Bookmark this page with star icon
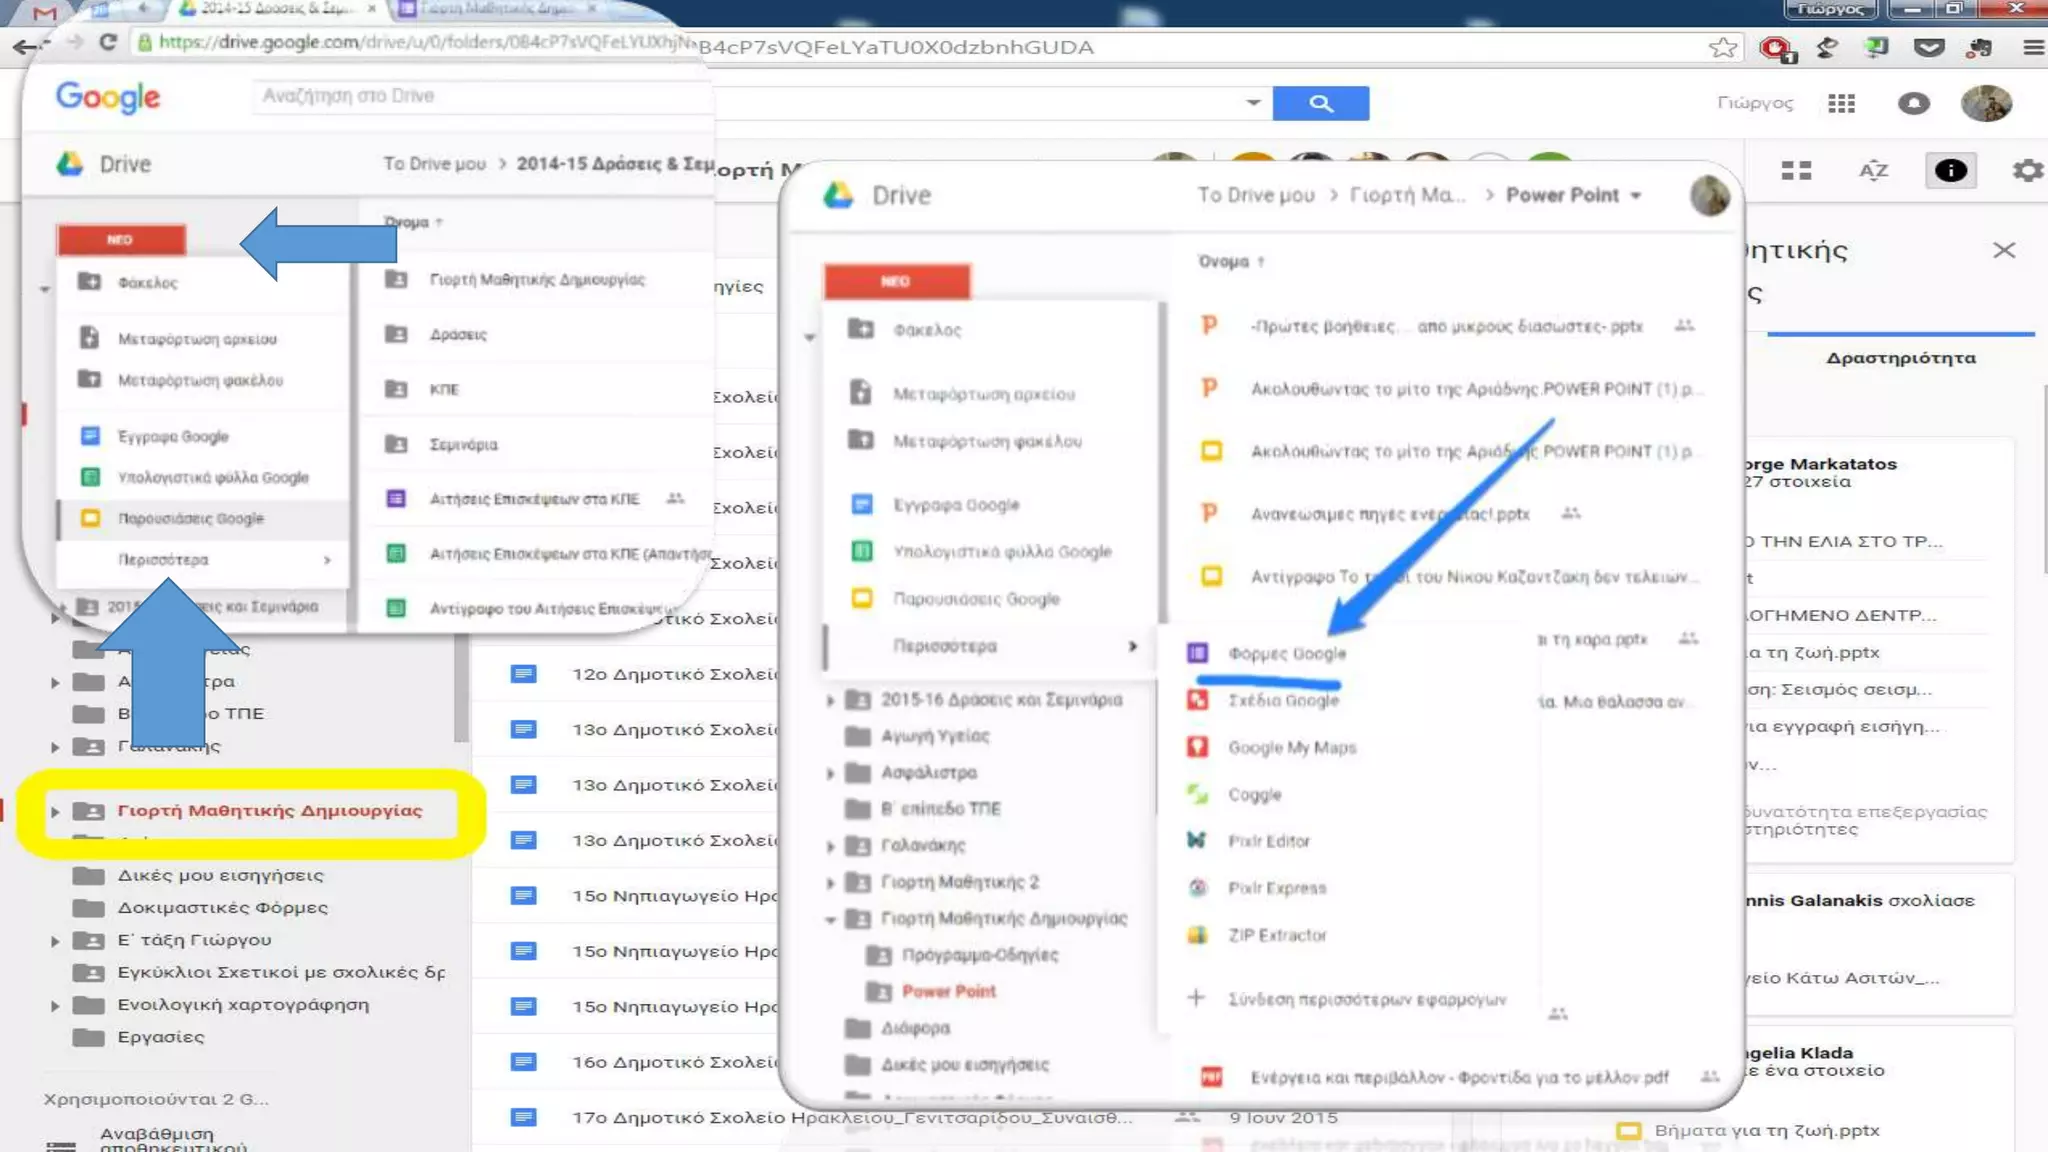The width and height of the screenshot is (2048, 1152). [1722, 47]
